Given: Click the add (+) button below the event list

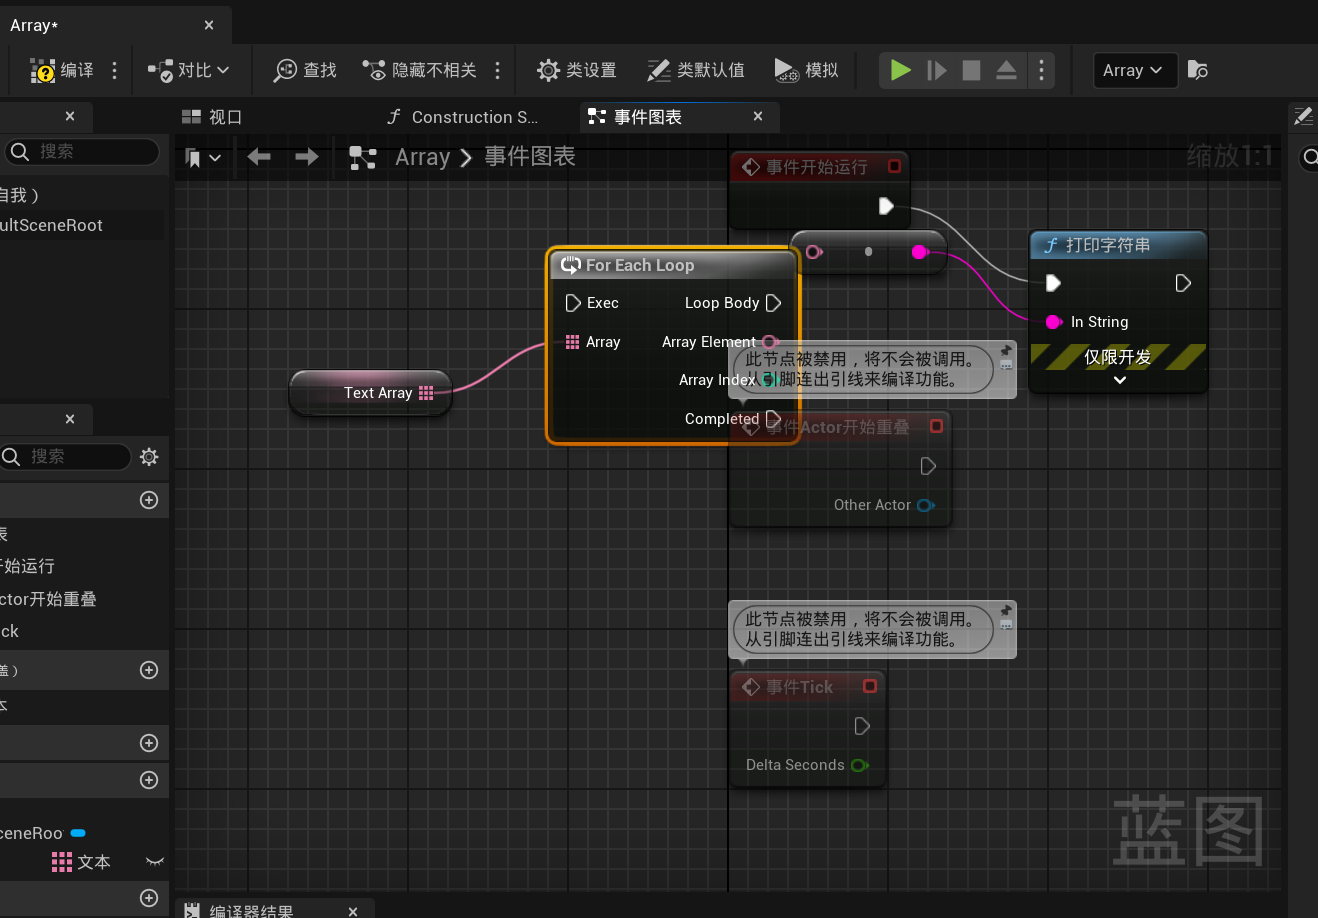Looking at the screenshot, I should [x=149, y=670].
